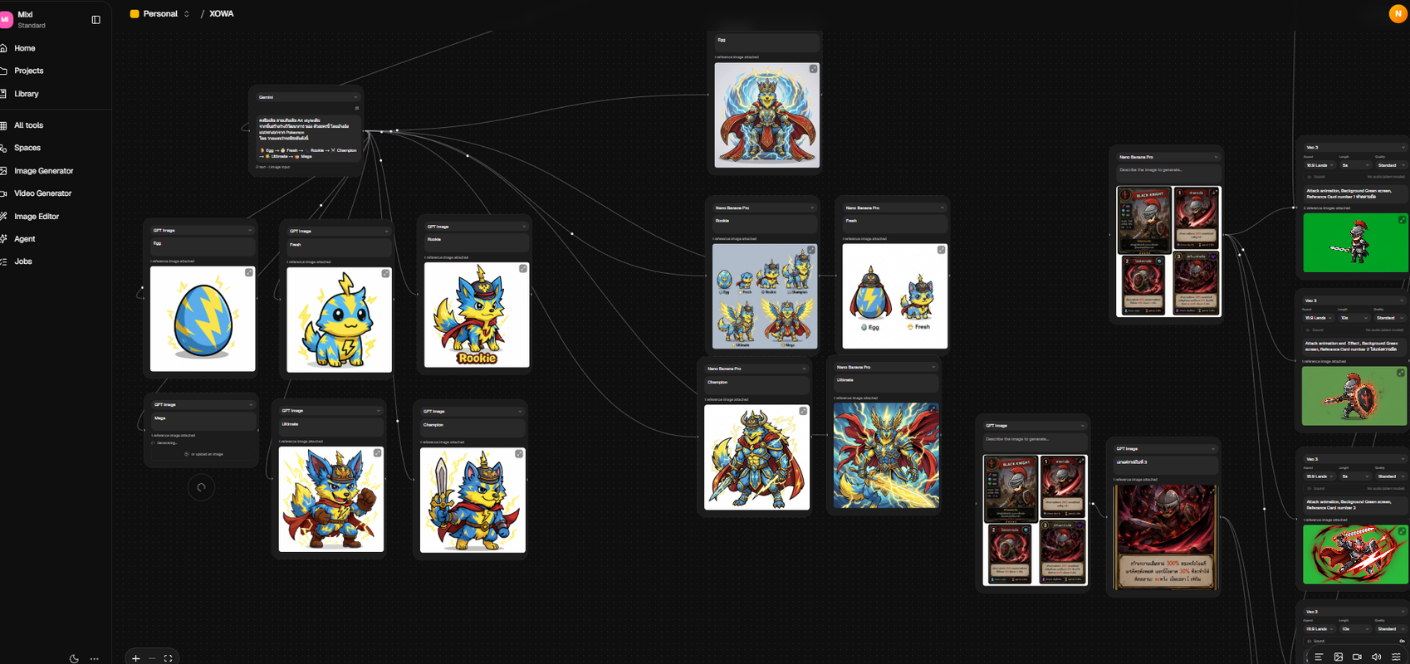Edit the Fresh prompt in GPT Image node
1410x664 pixels.
(339, 248)
